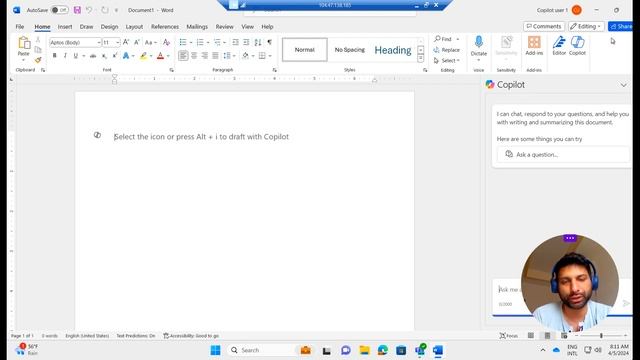Click the text highlight color yellow button
The image size is (640, 360).
(143, 56)
